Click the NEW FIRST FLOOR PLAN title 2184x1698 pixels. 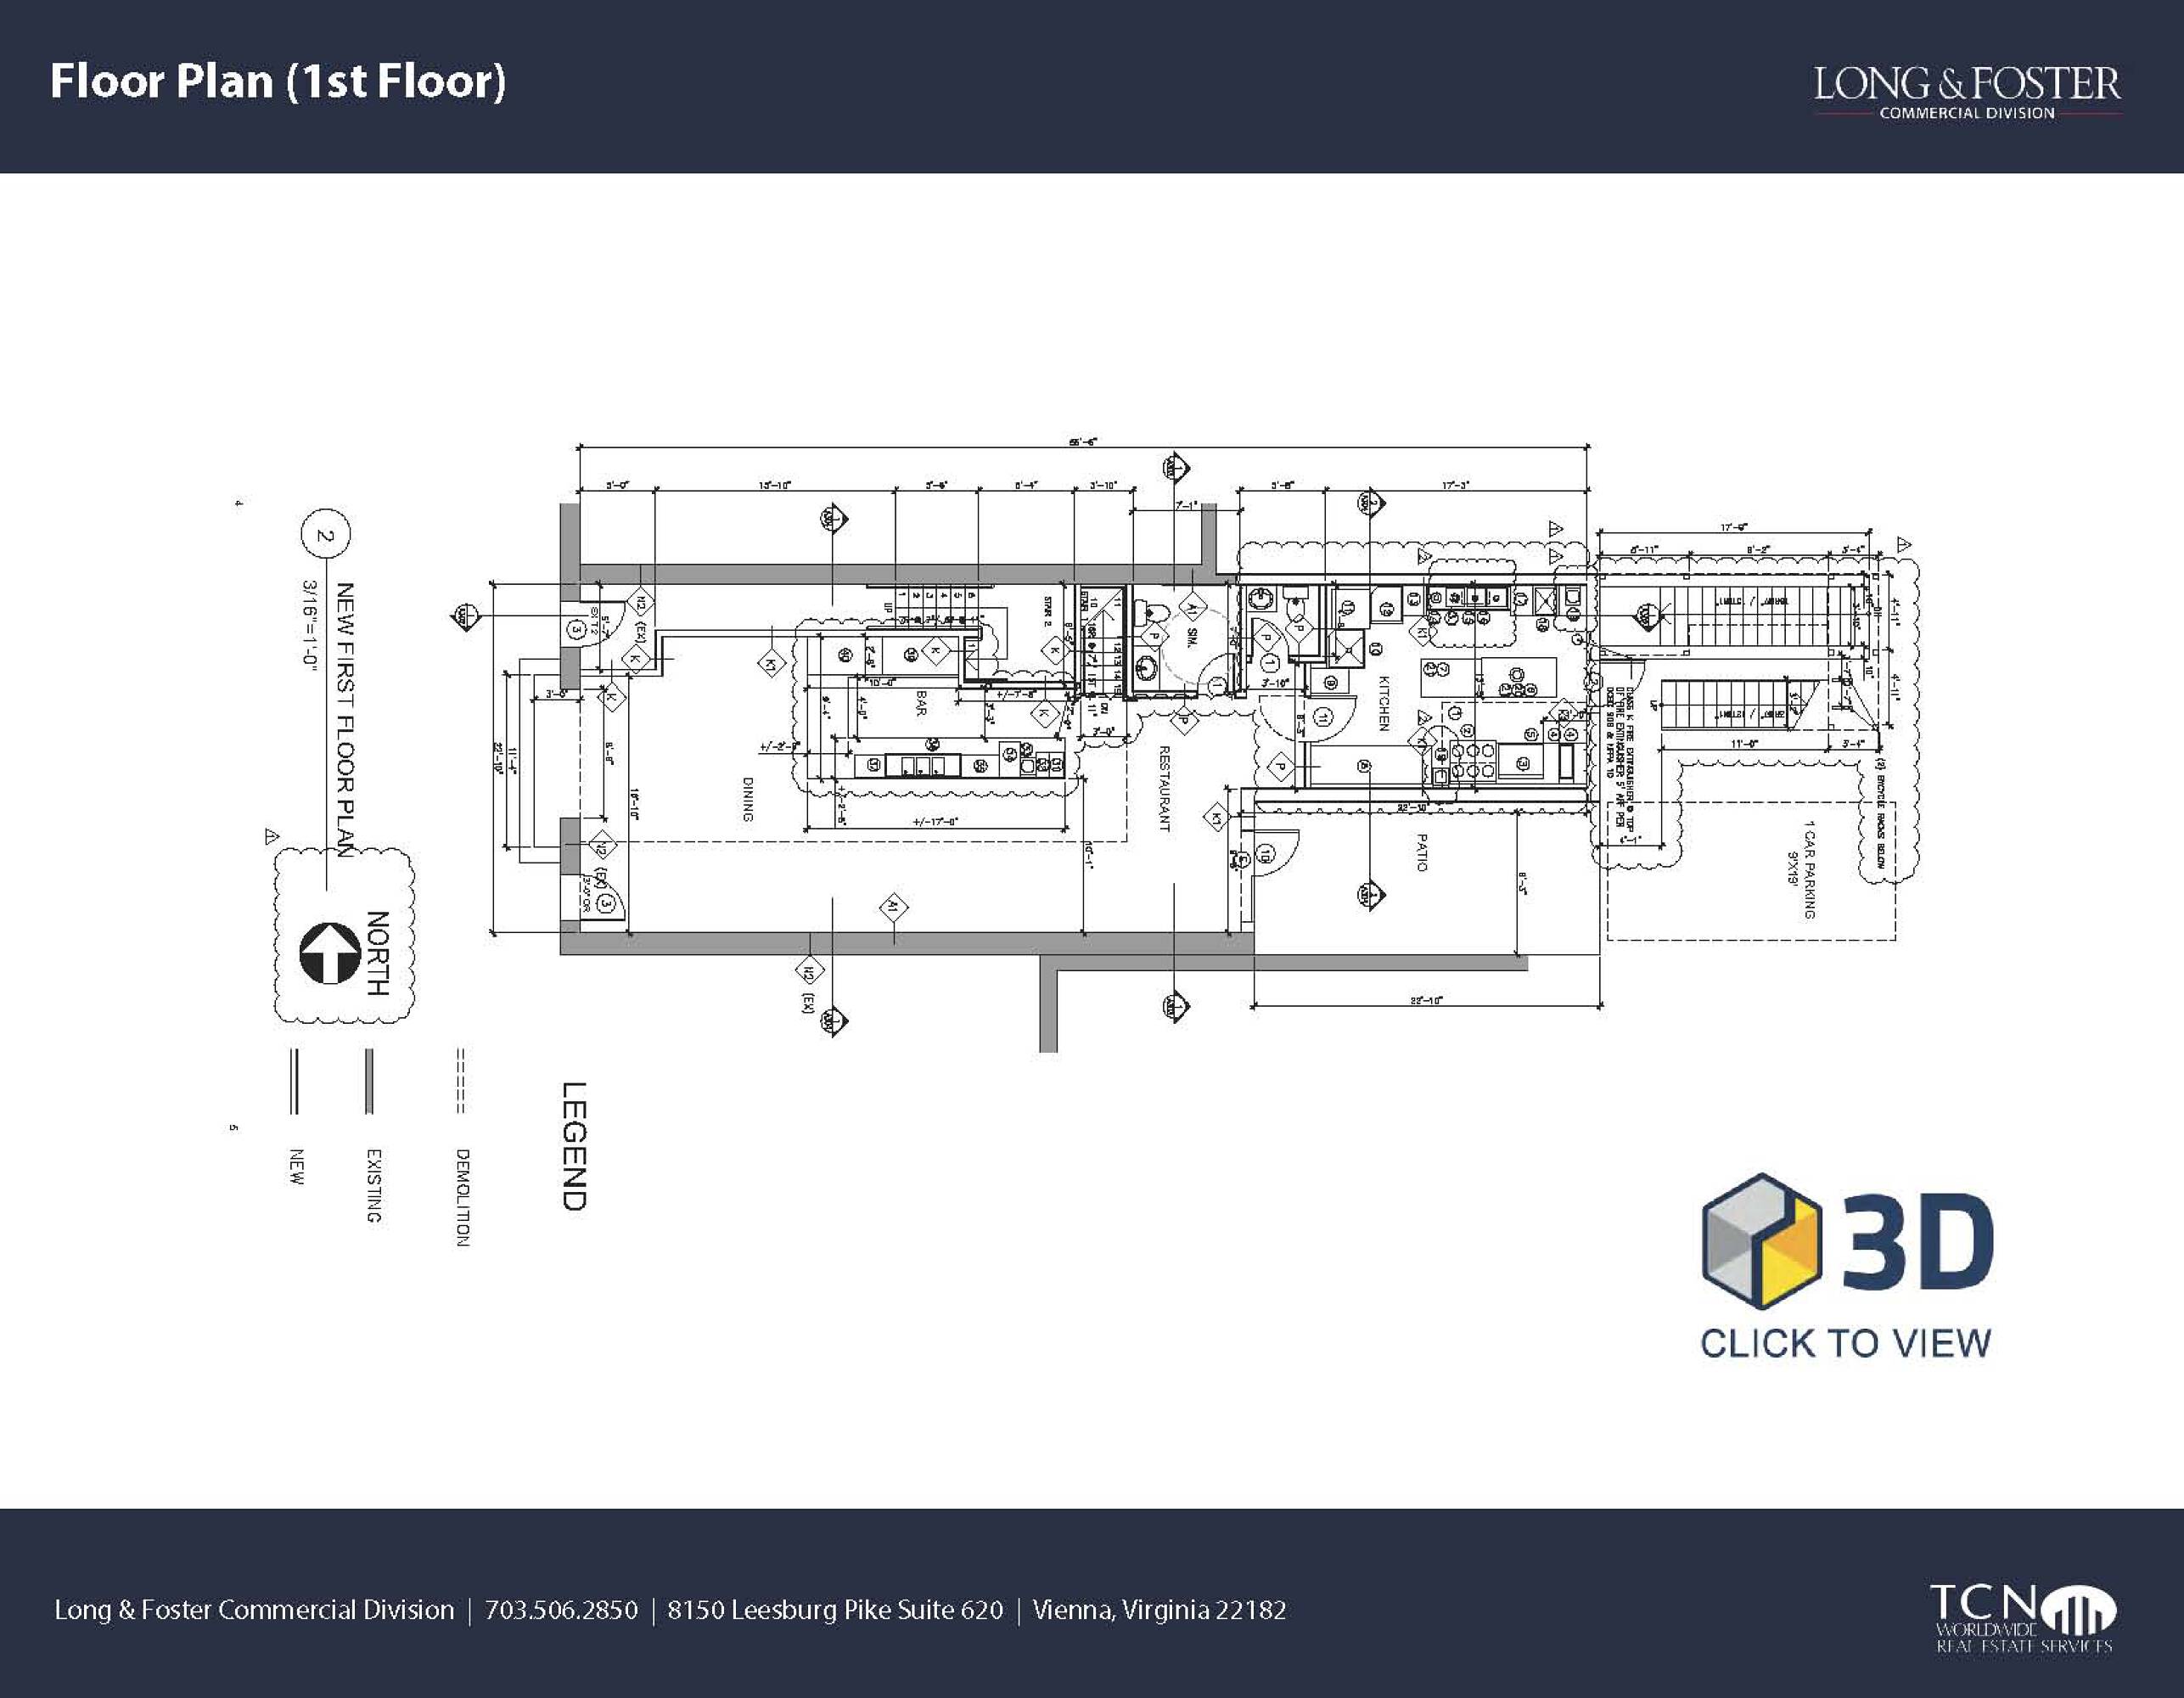[345, 720]
